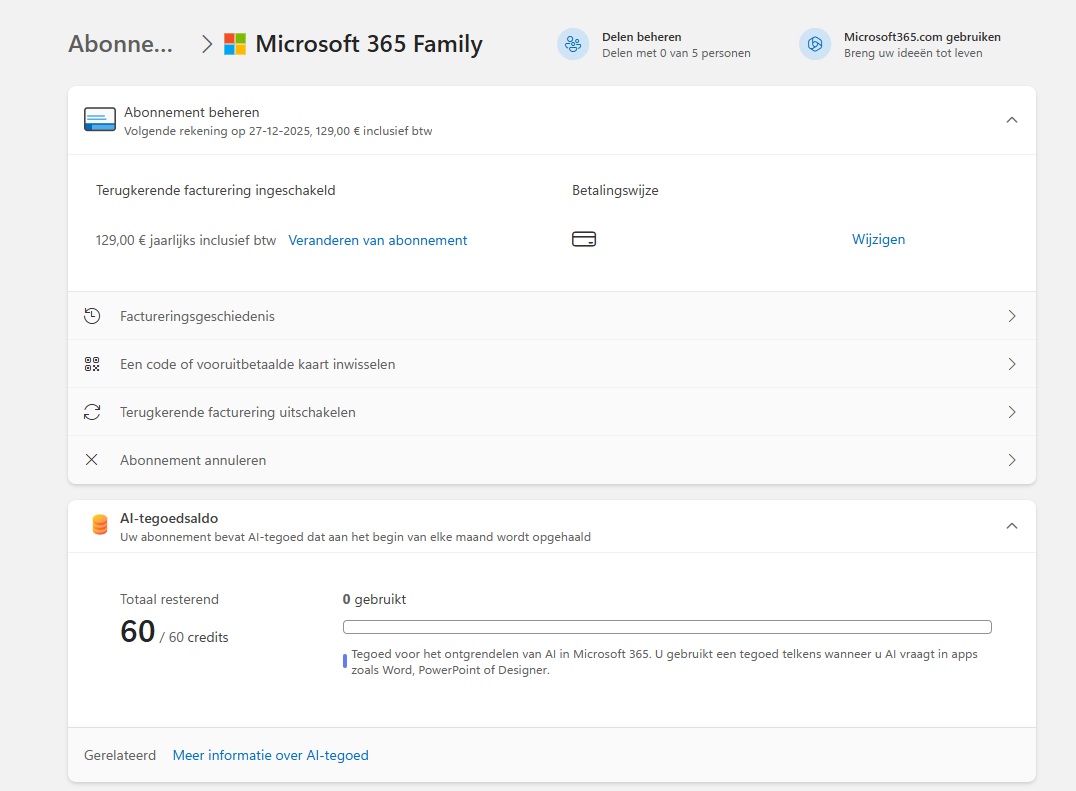Click the chevron on the code inwisselen row
Screen dimensions: 1076x791
click(x=1012, y=364)
